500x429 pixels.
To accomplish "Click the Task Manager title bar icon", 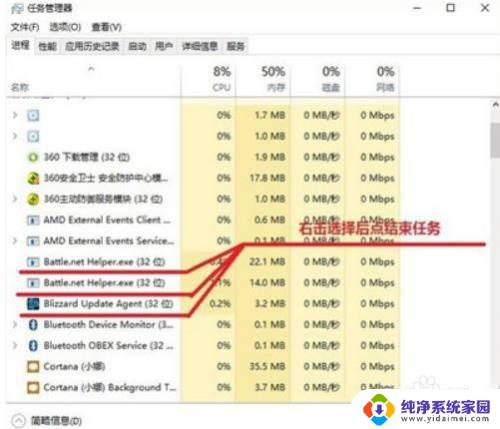I will (x=17, y=9).
